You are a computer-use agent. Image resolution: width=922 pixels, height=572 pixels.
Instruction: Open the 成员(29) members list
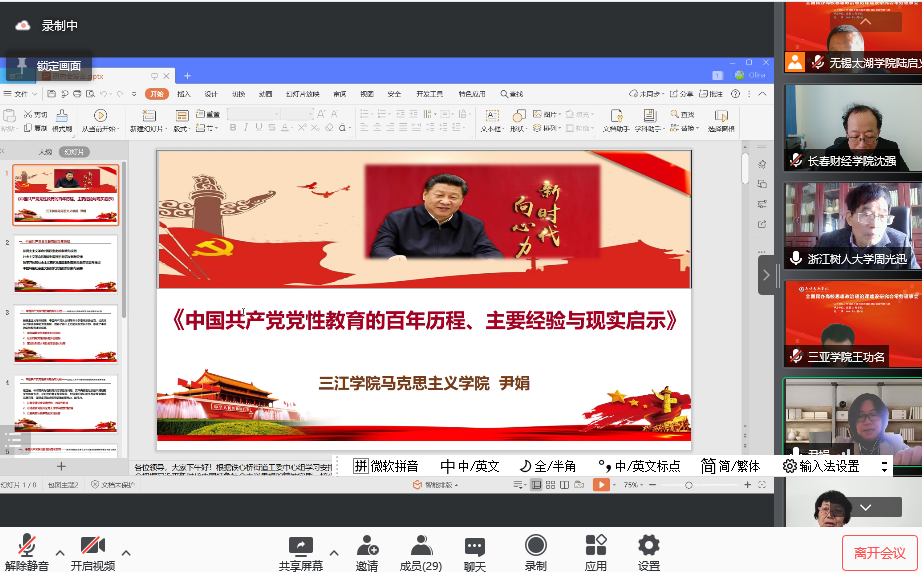421,550
